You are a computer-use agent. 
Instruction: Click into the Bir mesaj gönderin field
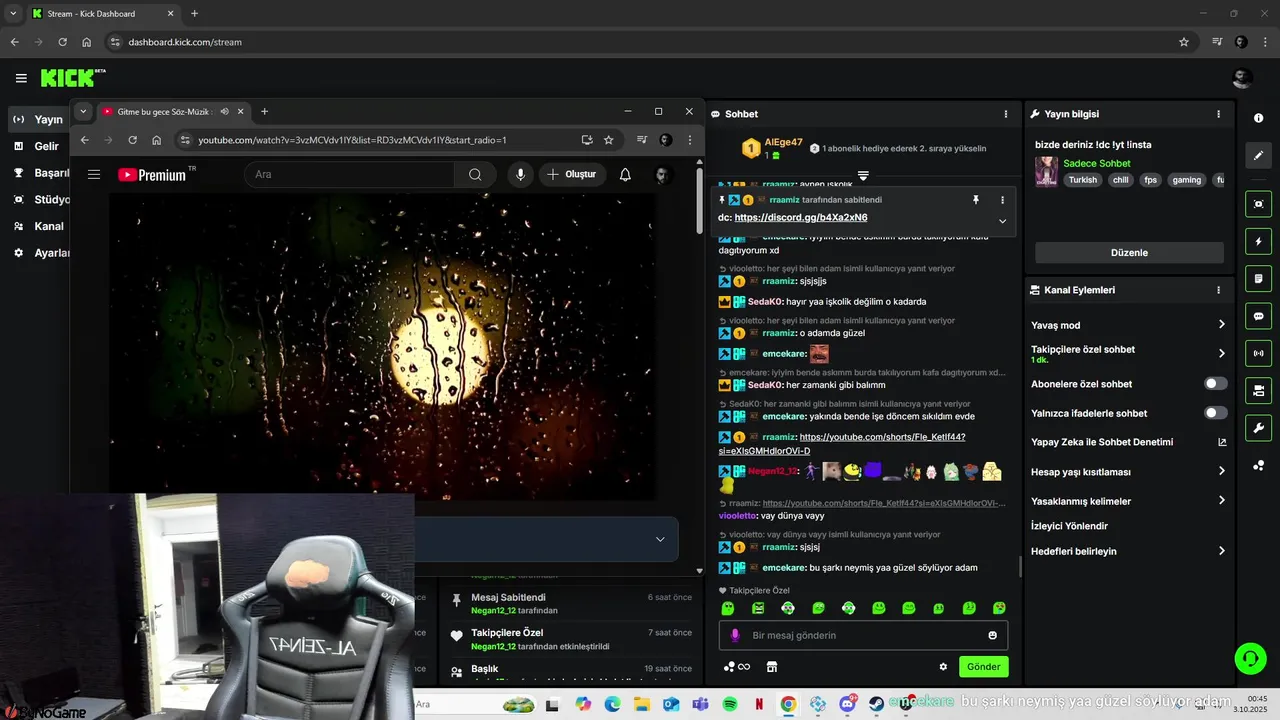pos(863,635)
